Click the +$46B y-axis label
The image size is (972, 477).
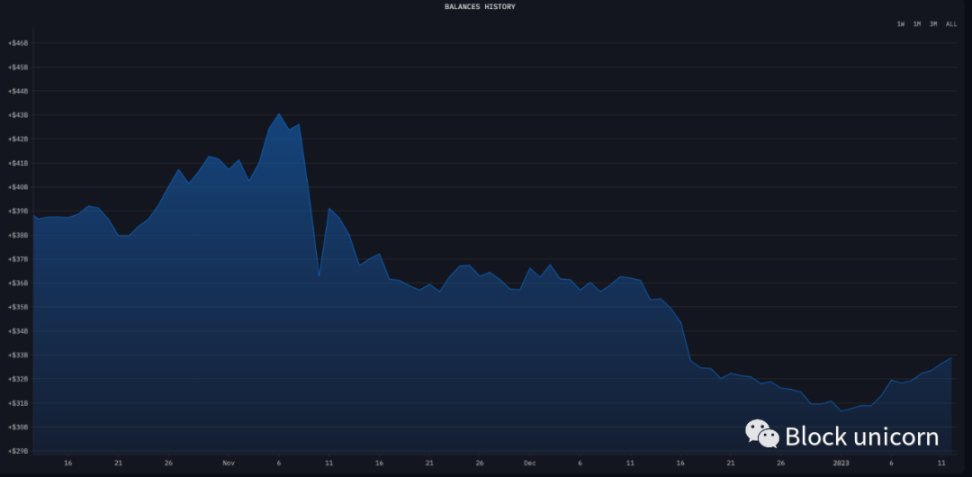18,43
